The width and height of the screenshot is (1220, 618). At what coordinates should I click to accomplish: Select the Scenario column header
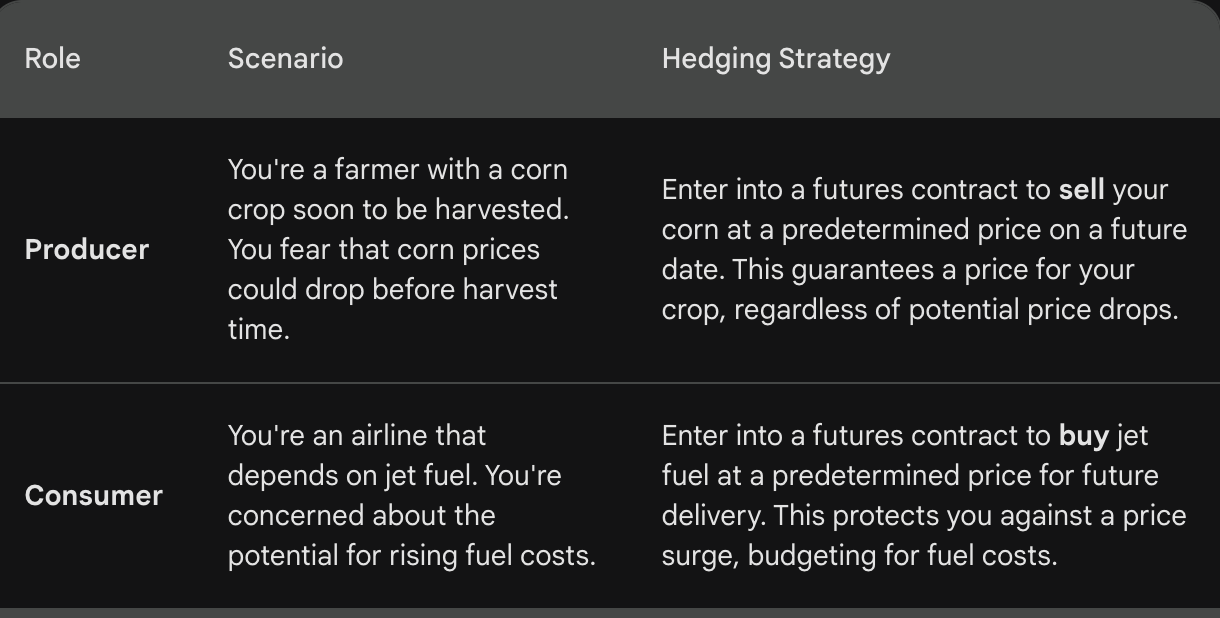[285, 59]
